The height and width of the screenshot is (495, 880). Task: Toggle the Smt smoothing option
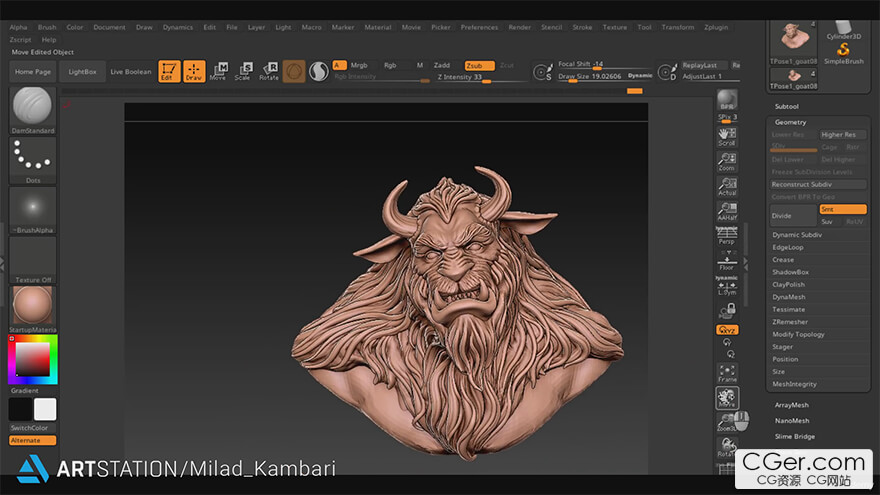click(843, 209)
